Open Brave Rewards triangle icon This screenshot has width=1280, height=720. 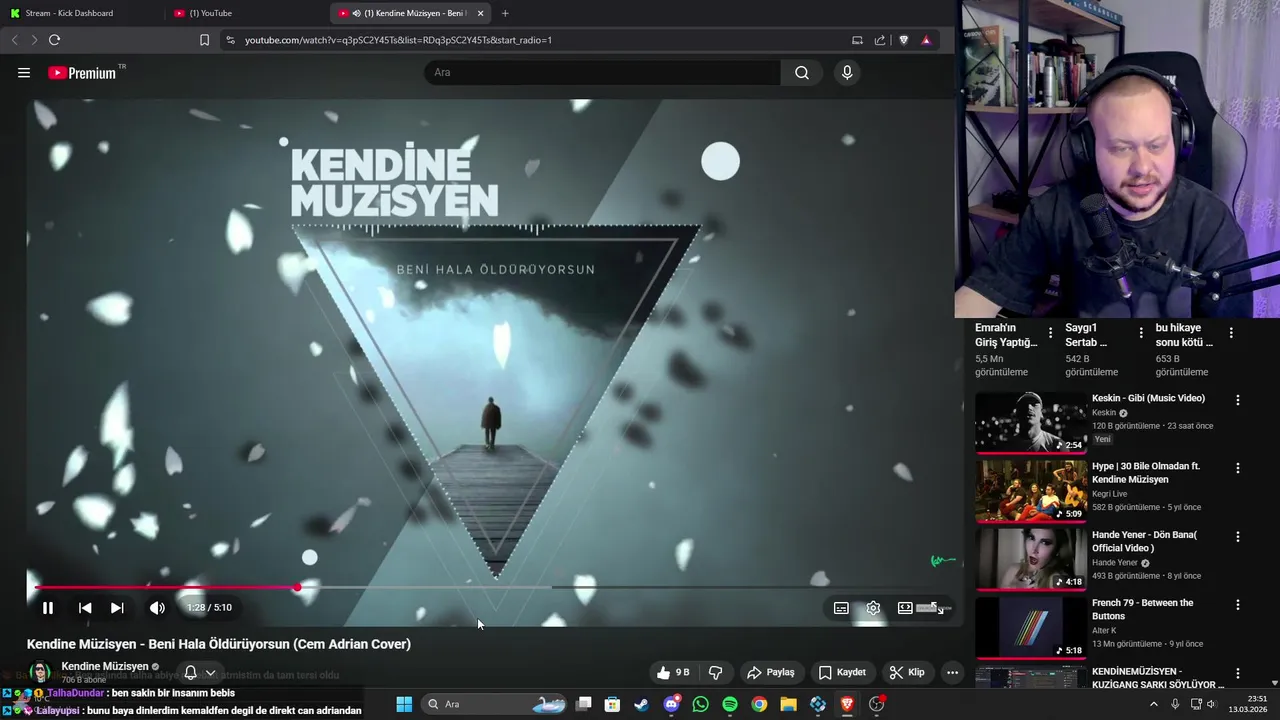tap(926, 40)
